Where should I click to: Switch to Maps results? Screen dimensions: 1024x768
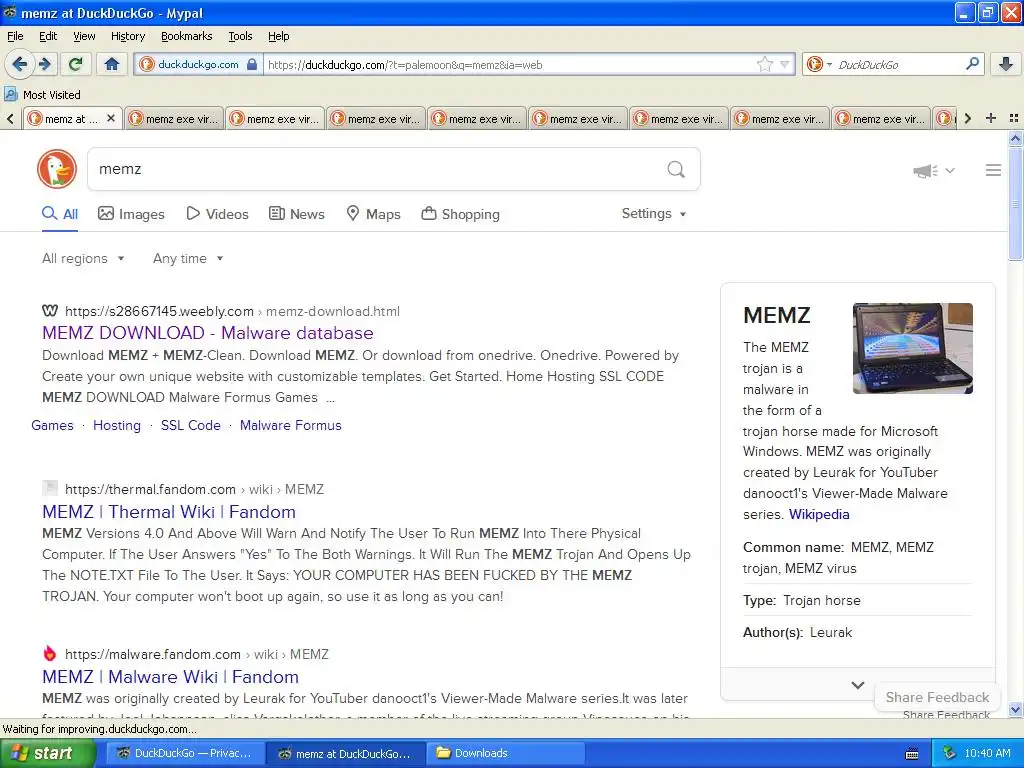[x=373, y=214]
